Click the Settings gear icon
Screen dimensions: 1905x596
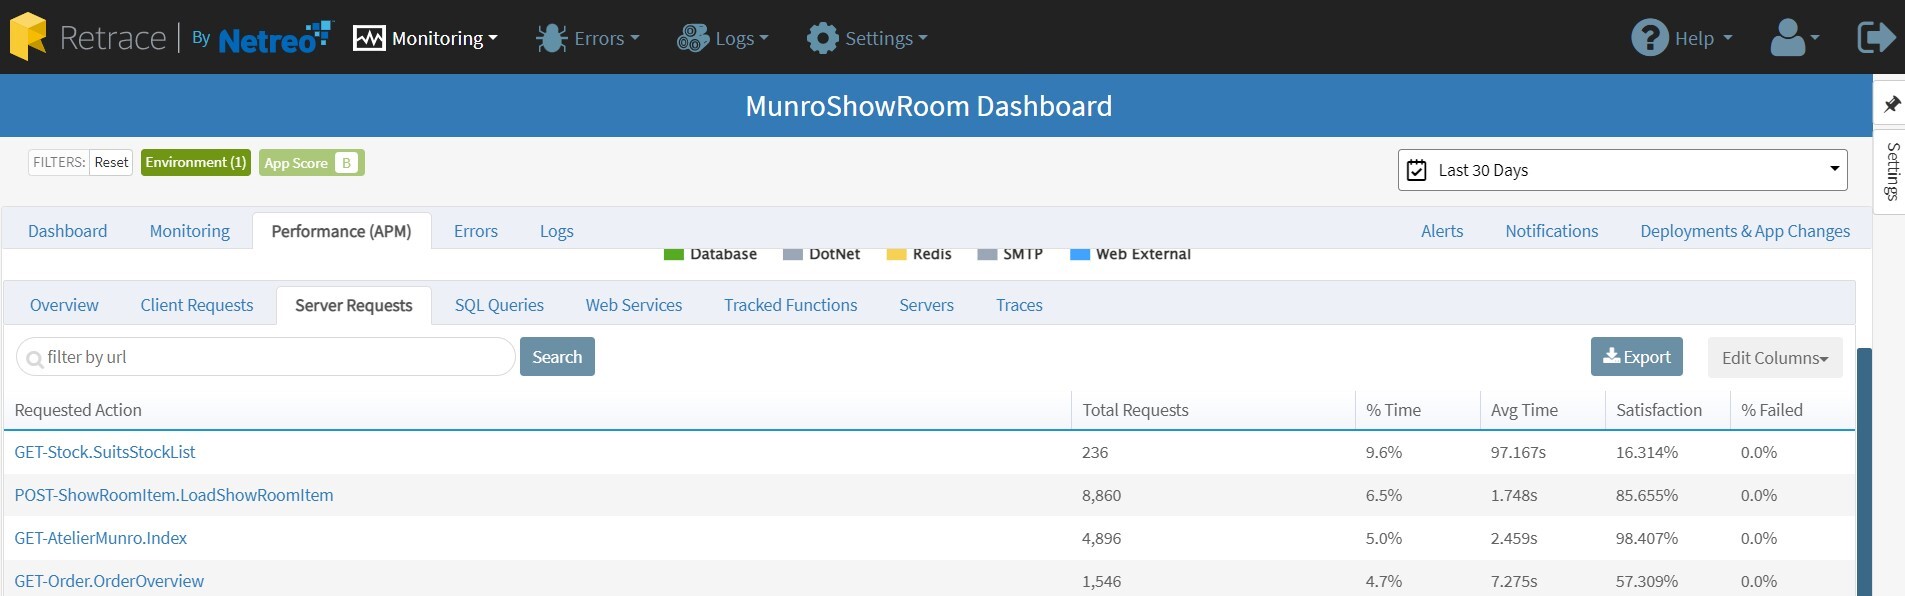[x=822, y=38]
